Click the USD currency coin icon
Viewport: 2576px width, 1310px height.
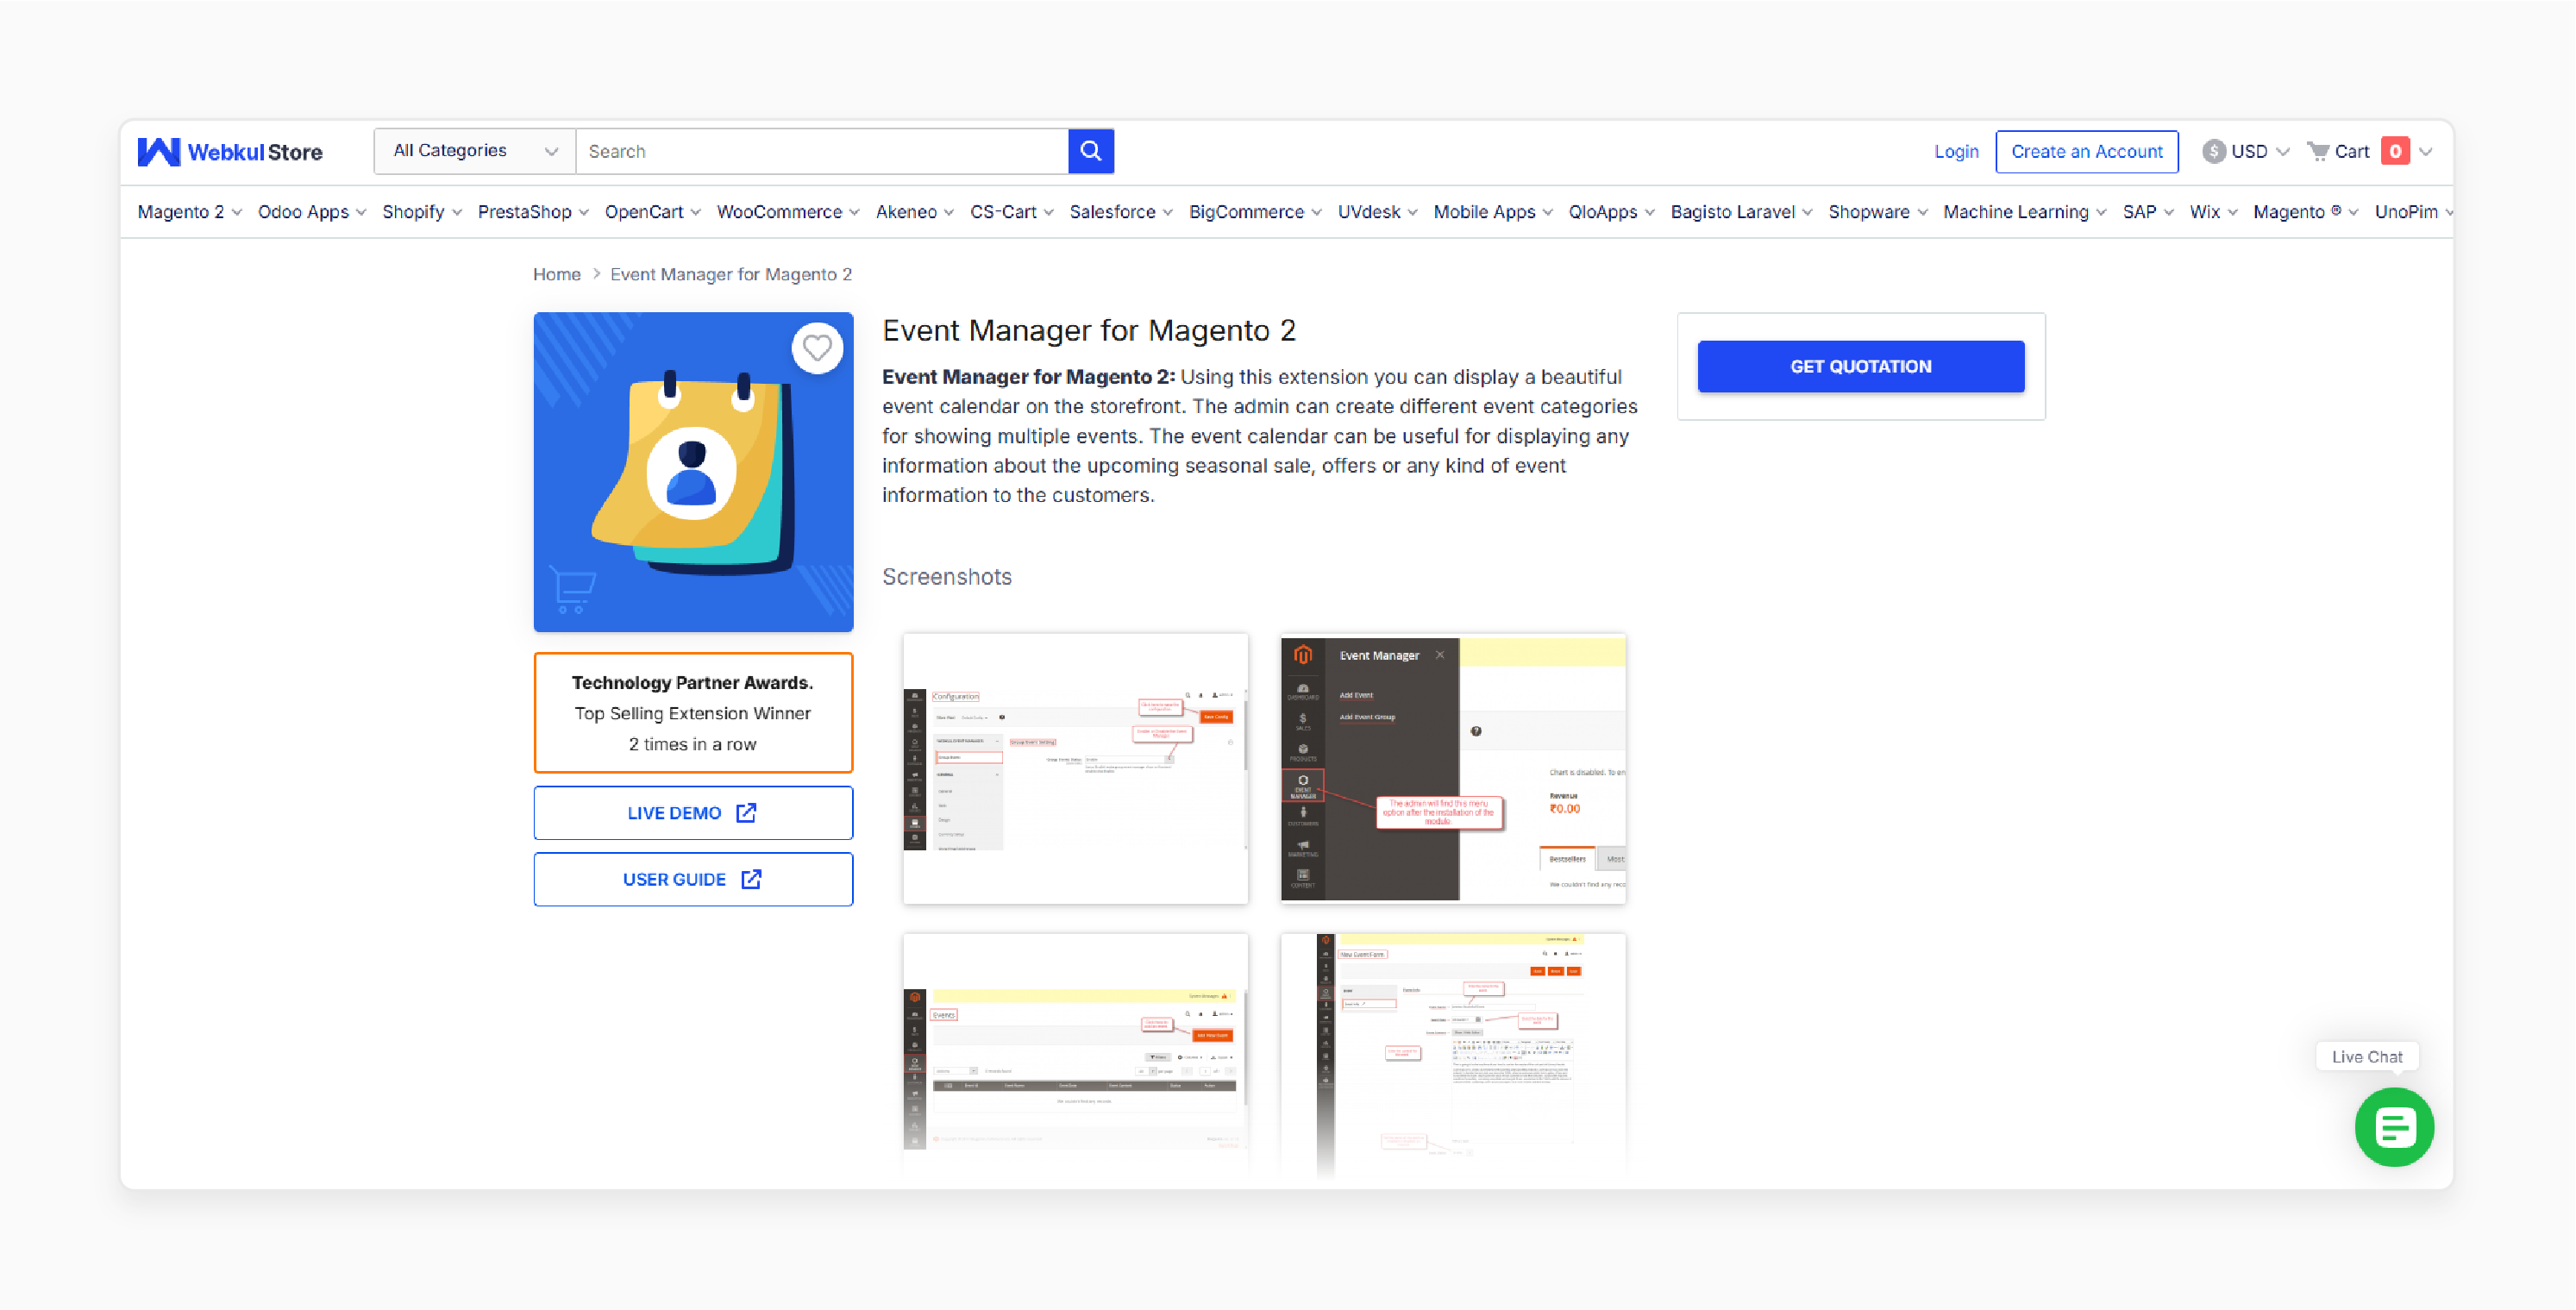pyautogui.click(x=2214, y=151)
